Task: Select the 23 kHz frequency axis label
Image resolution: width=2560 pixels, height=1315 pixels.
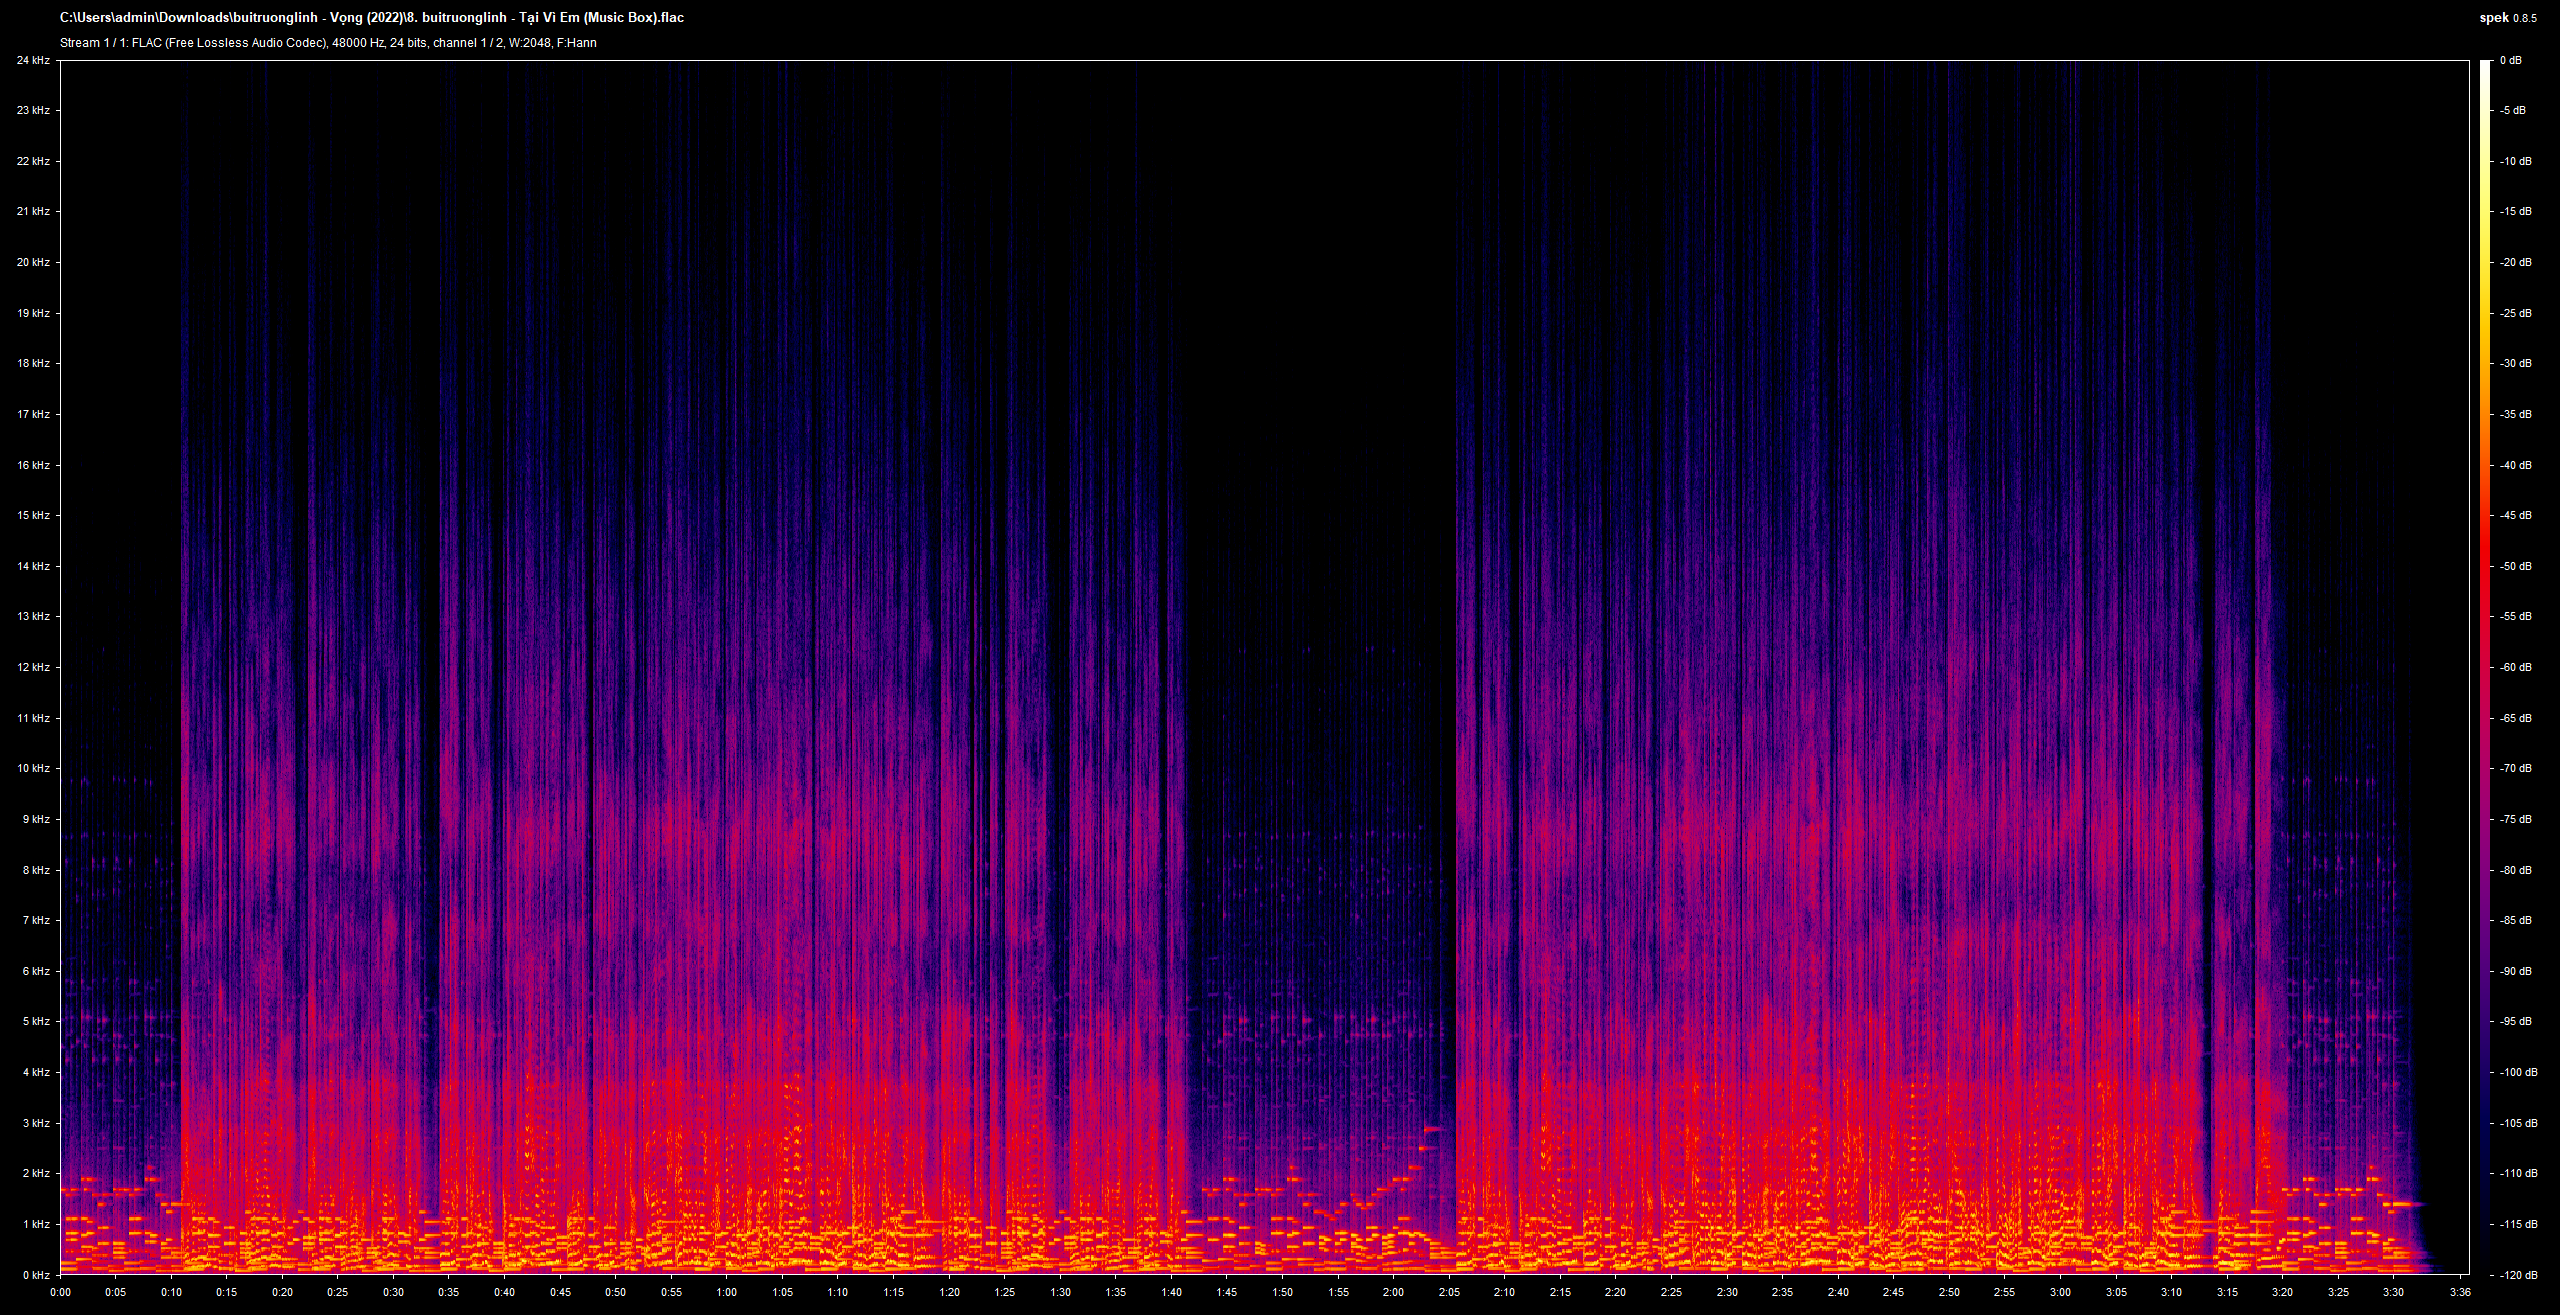Action: [x=33, y=110]
